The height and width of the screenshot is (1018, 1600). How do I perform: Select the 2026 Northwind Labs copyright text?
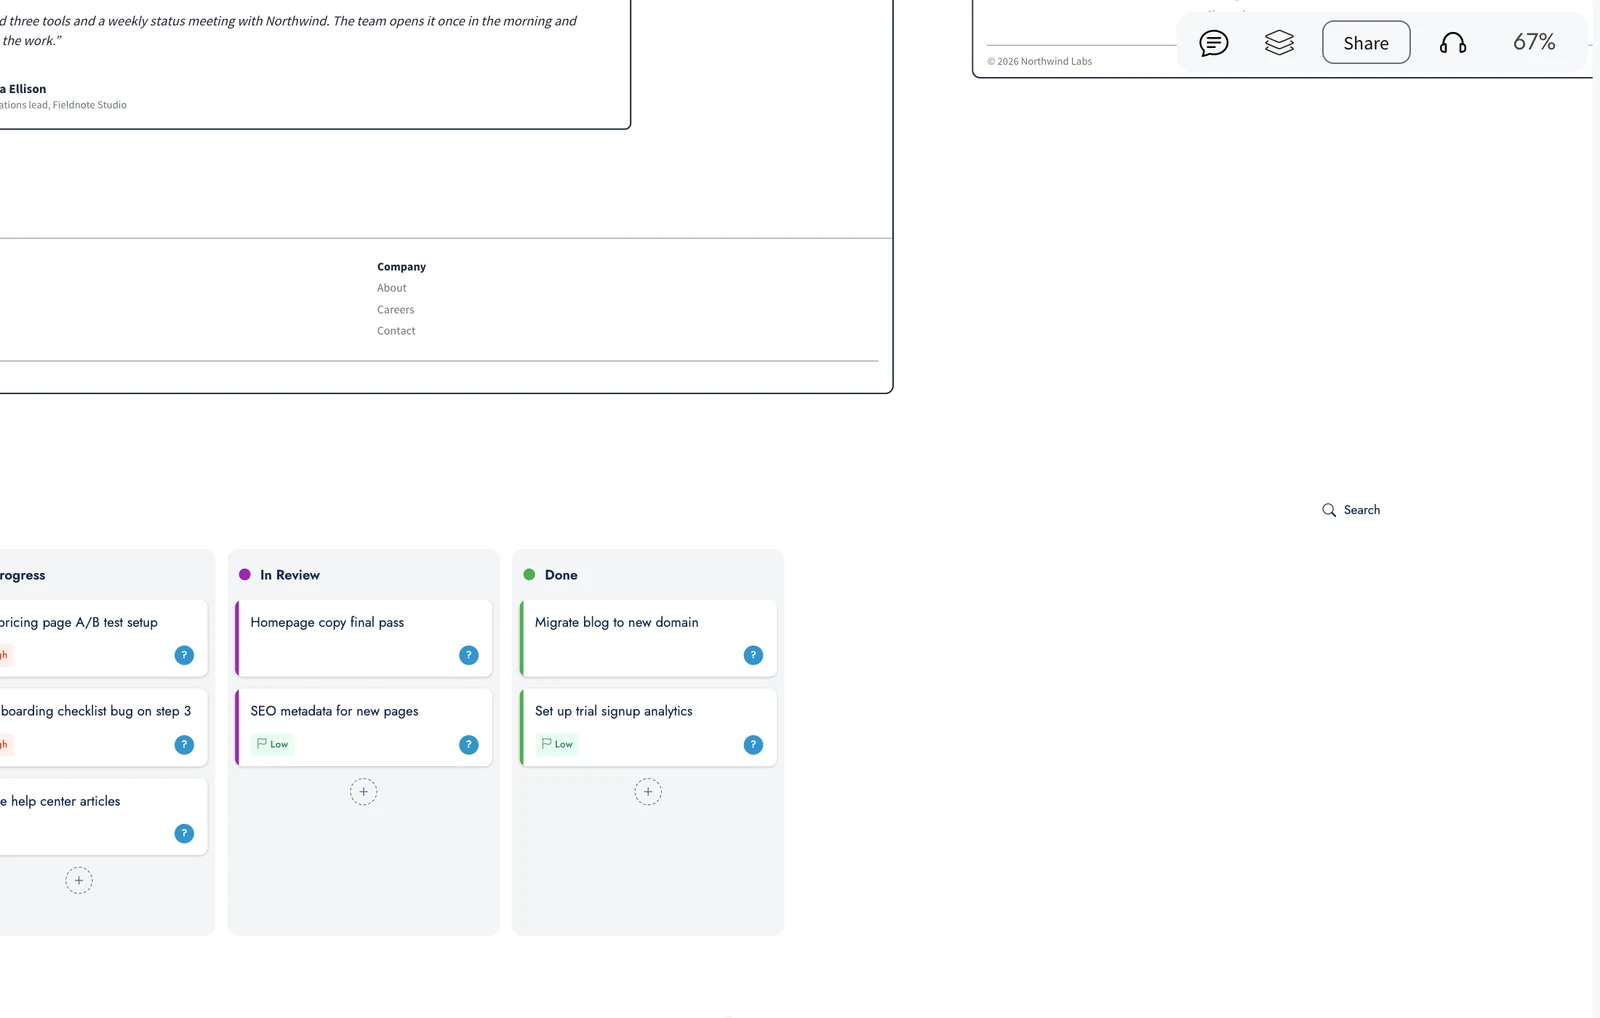click(1040, 61)
